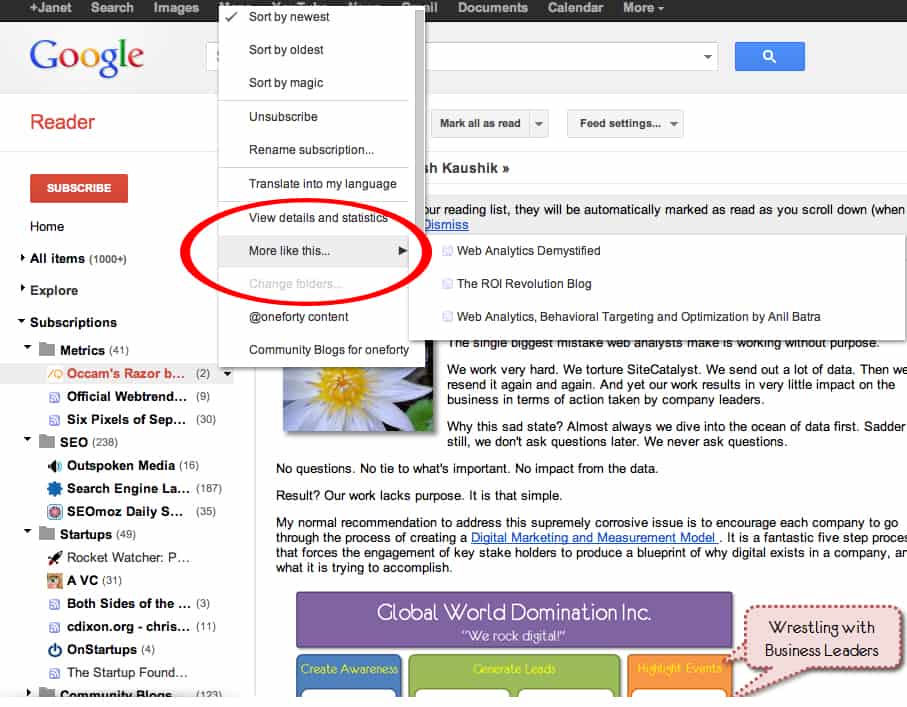
Task: Click the Reader title
Action: (62, 122)
